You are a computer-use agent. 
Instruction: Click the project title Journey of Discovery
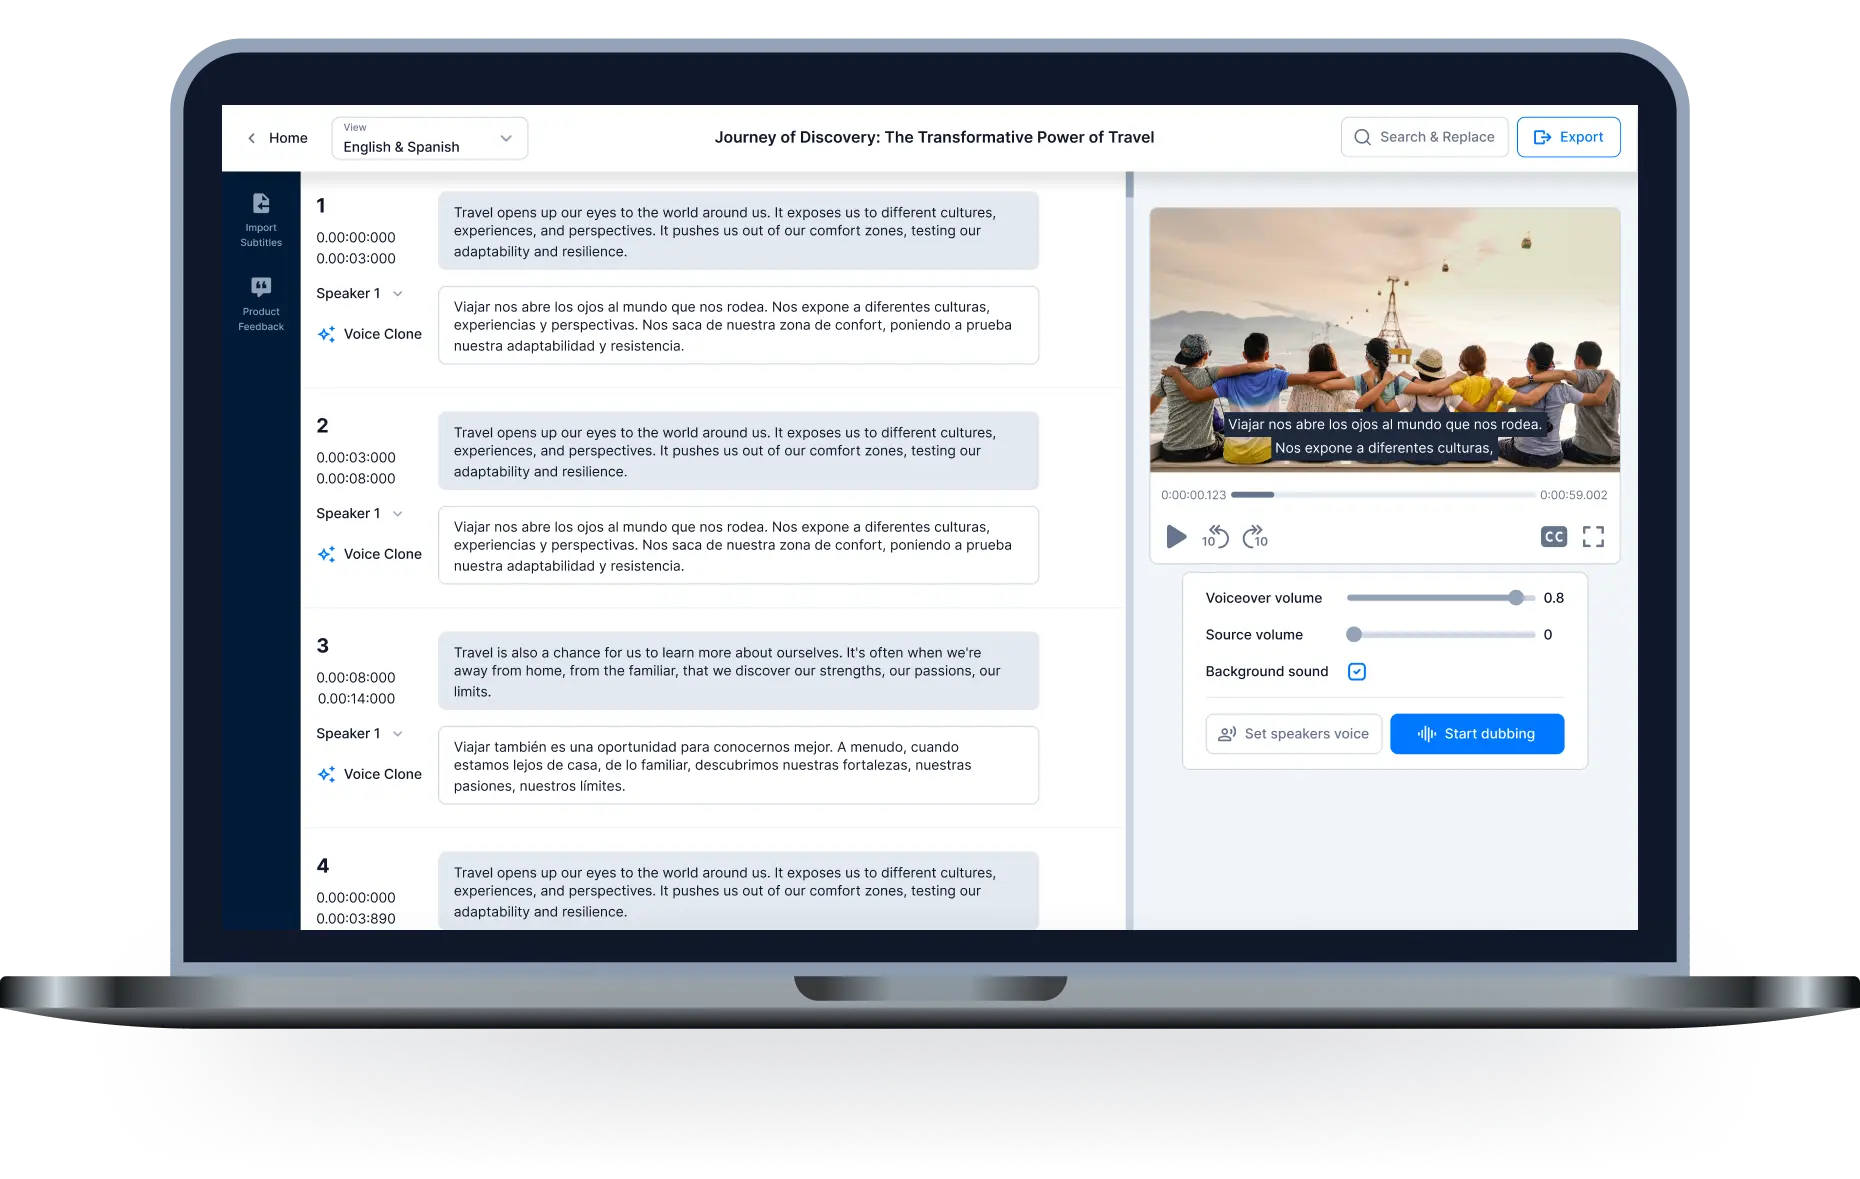pos(934,137)
